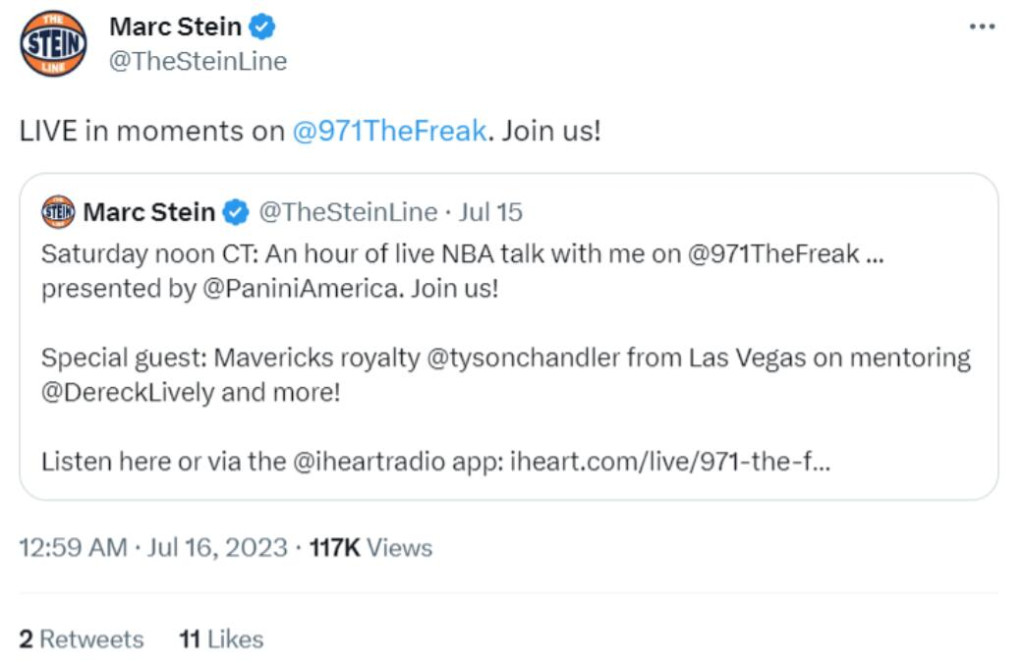1024x663 pixels.
Task: Open the @971TheFreak mention link in main tweet
Action: click(389, 131)
